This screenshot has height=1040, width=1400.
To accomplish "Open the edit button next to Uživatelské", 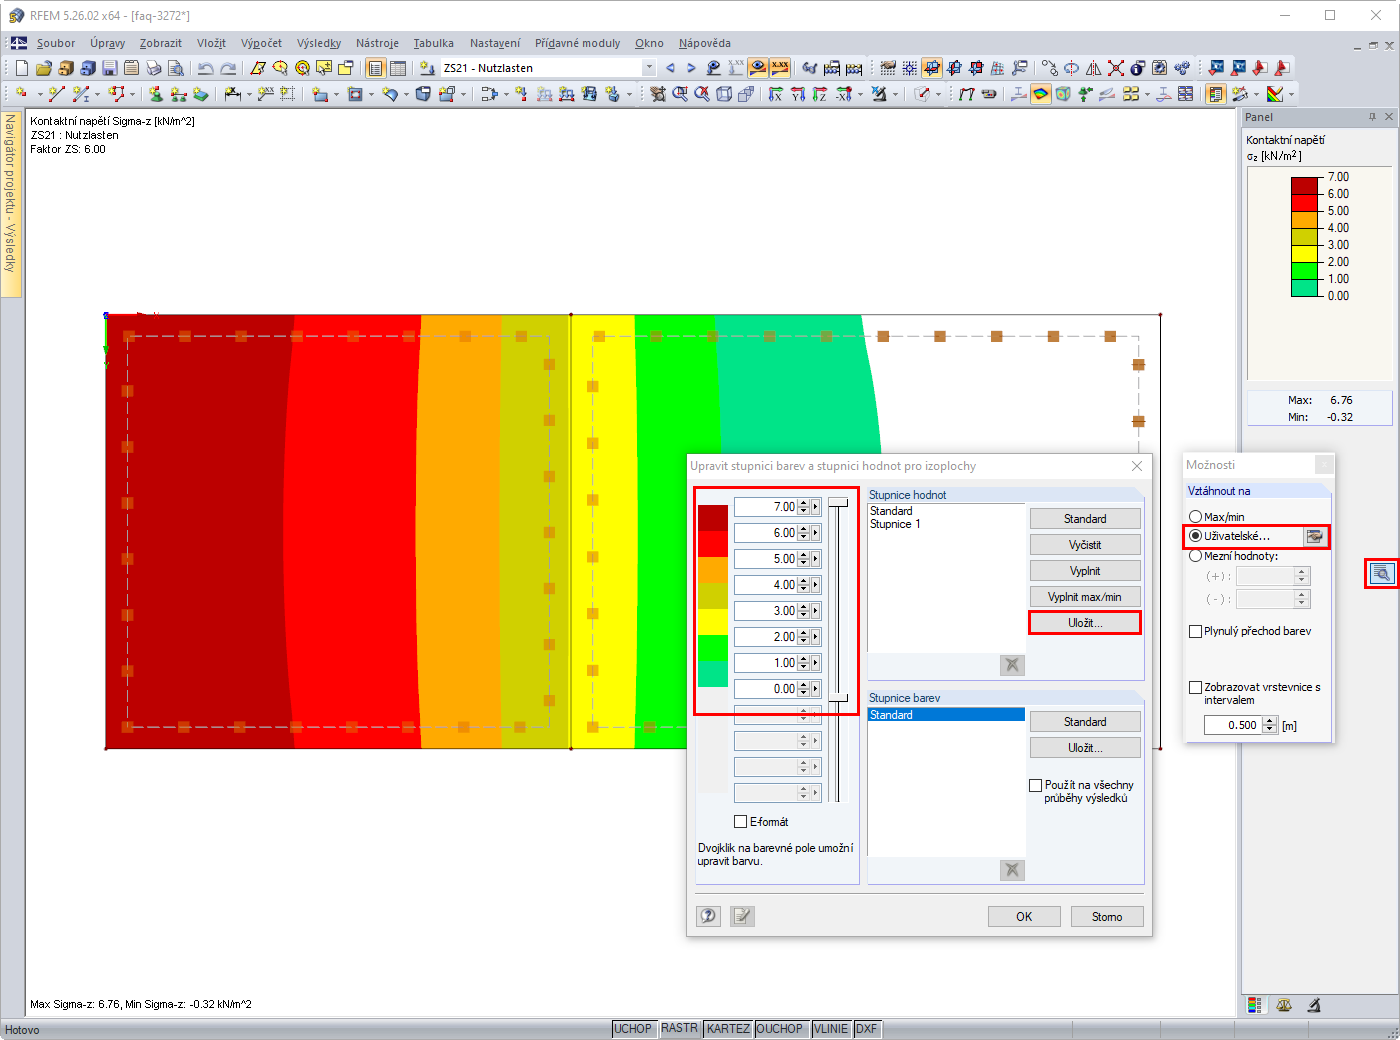I will [x=1315, y=536].
